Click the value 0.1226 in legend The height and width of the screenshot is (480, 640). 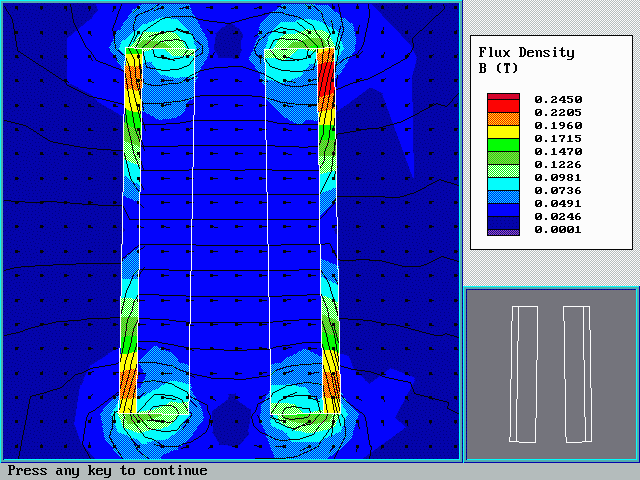[558, 165]
